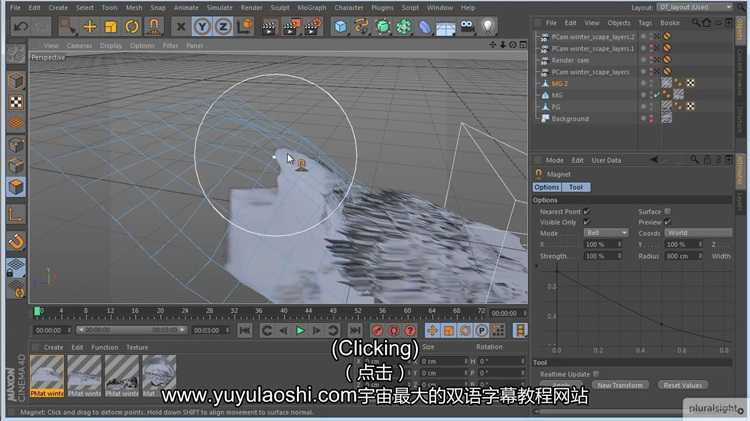Click the New Transform button
Screen dimensions: 750x421
[619, 385]
